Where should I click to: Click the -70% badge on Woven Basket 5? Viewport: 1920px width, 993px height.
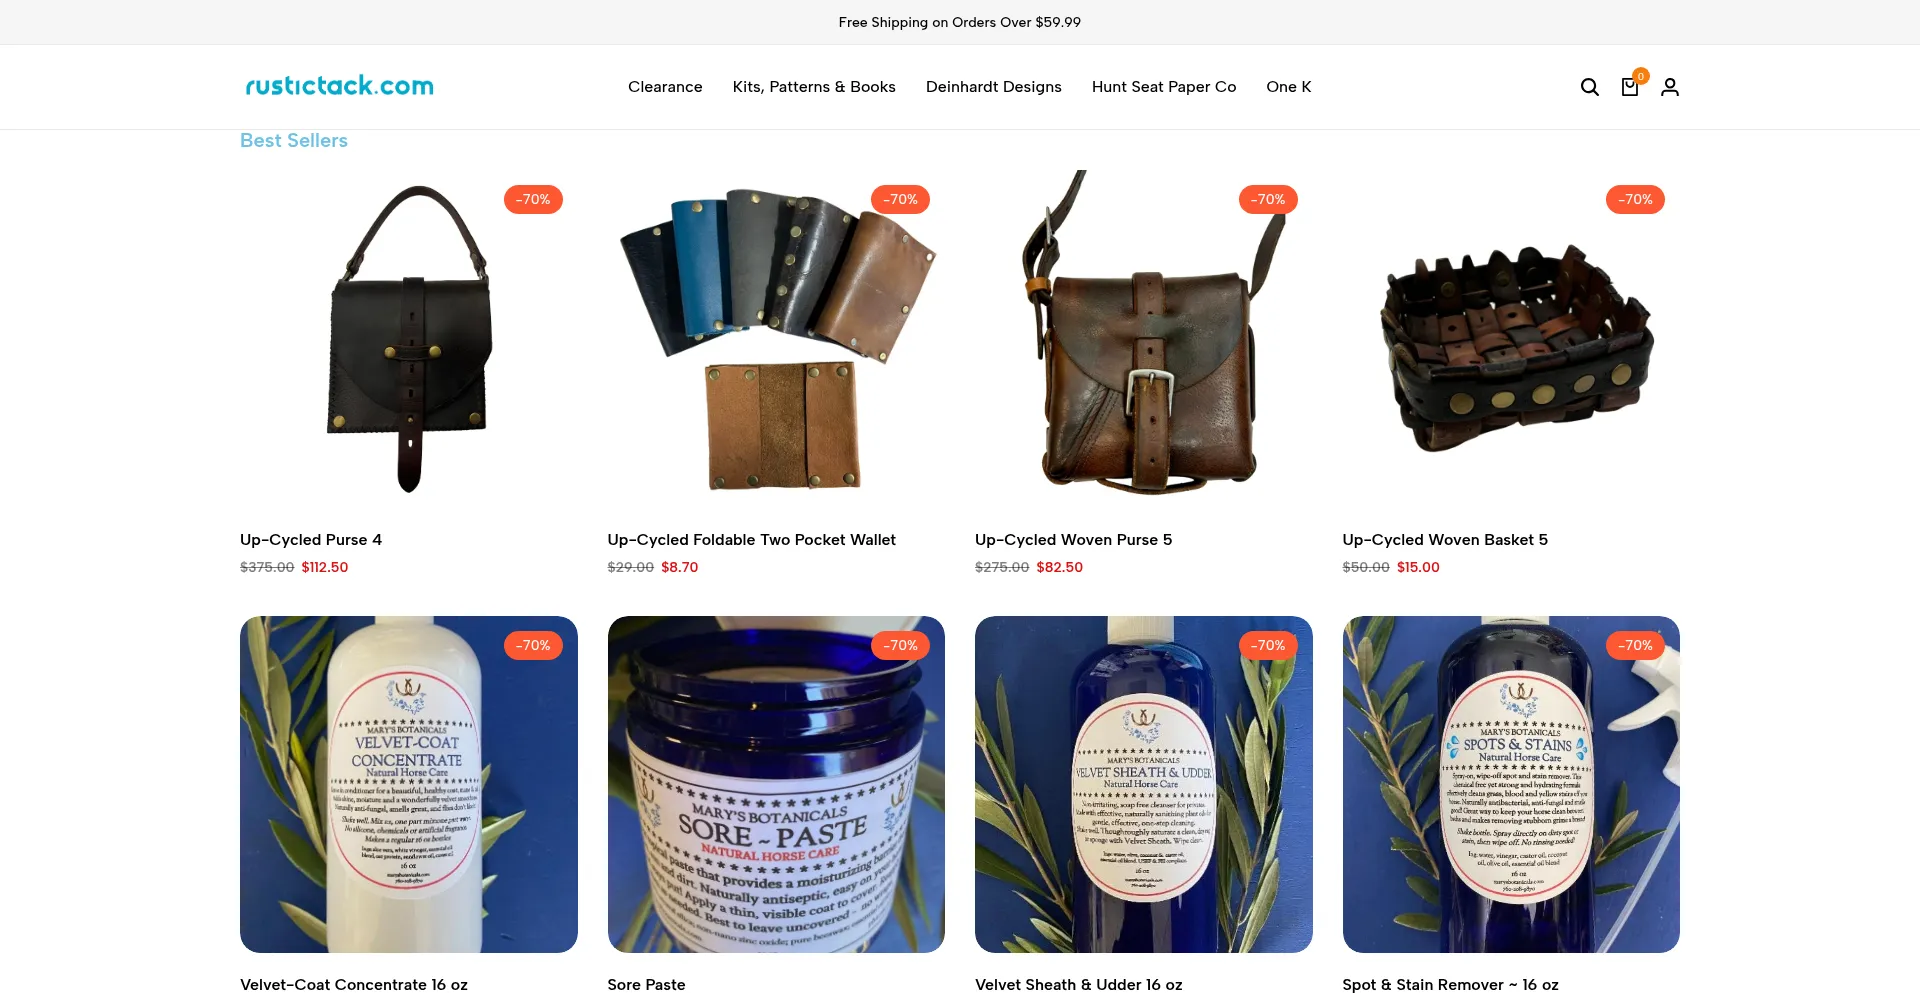1635,200
